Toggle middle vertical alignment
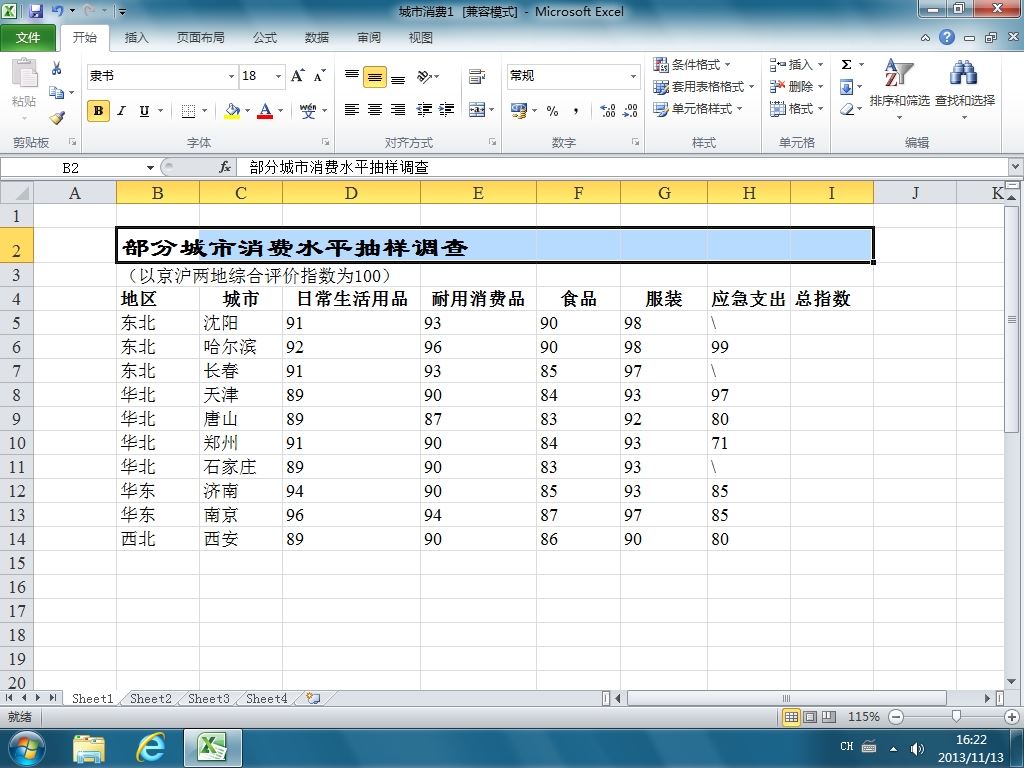Viewport: 1024px width, 768px height. point(375,76)
